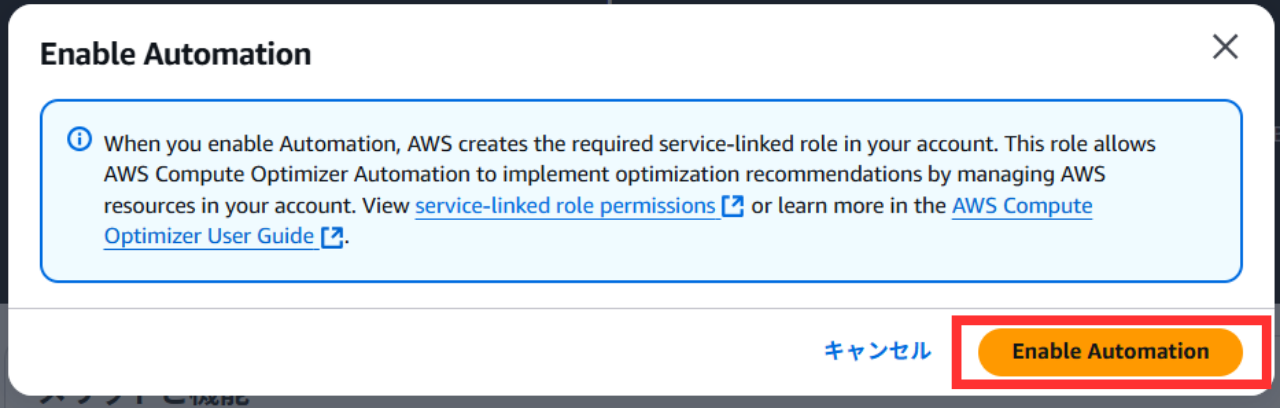Click the blue info circle icon

(79, 140)
